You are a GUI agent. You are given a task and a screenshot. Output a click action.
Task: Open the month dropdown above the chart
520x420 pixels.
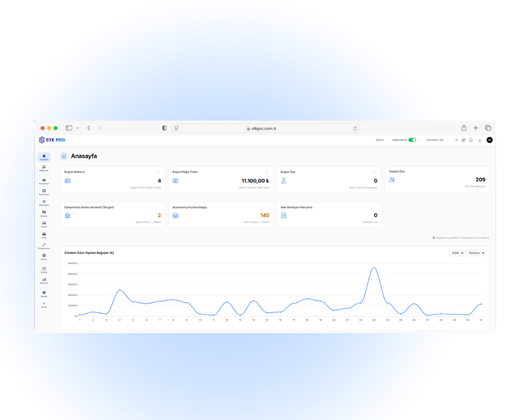coord(476,253)
